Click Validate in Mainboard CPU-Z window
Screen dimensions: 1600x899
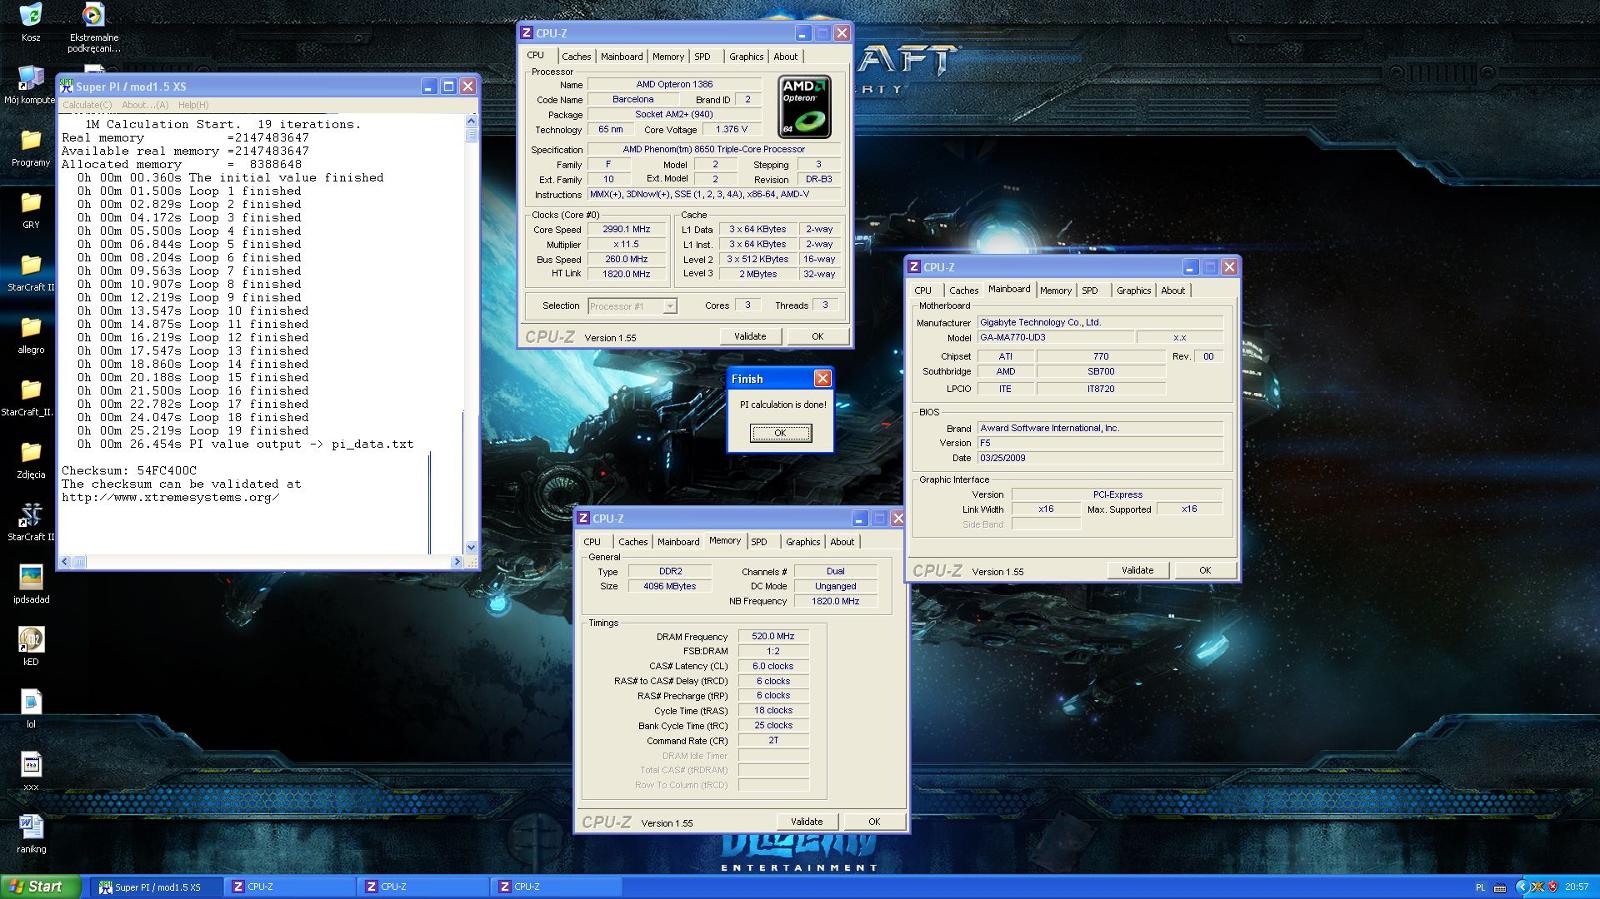click(1137, 571)
